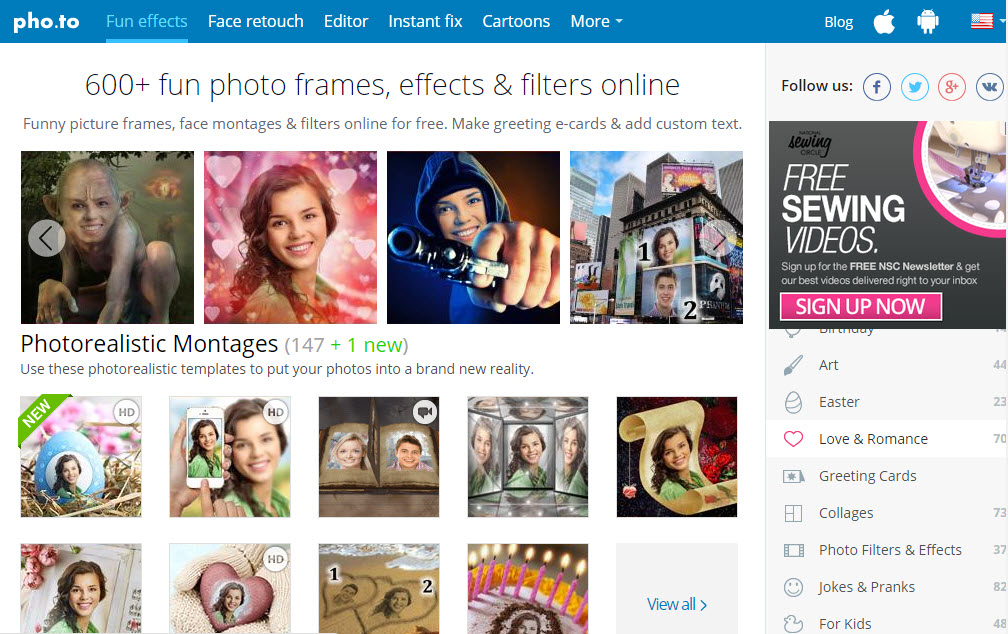Open the US flag language selector
1008x634 pixels.
point(981,22)
